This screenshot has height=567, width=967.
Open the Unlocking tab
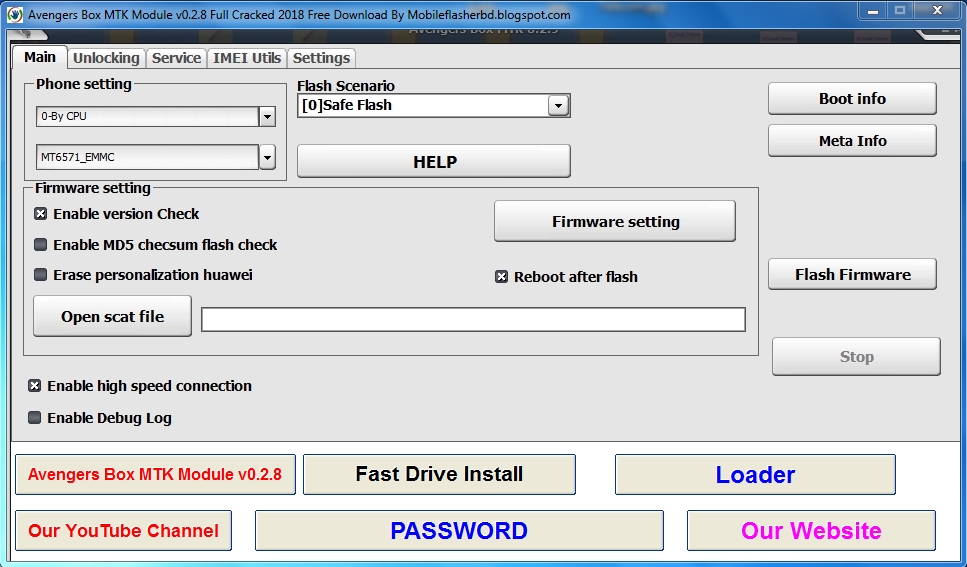106,58
